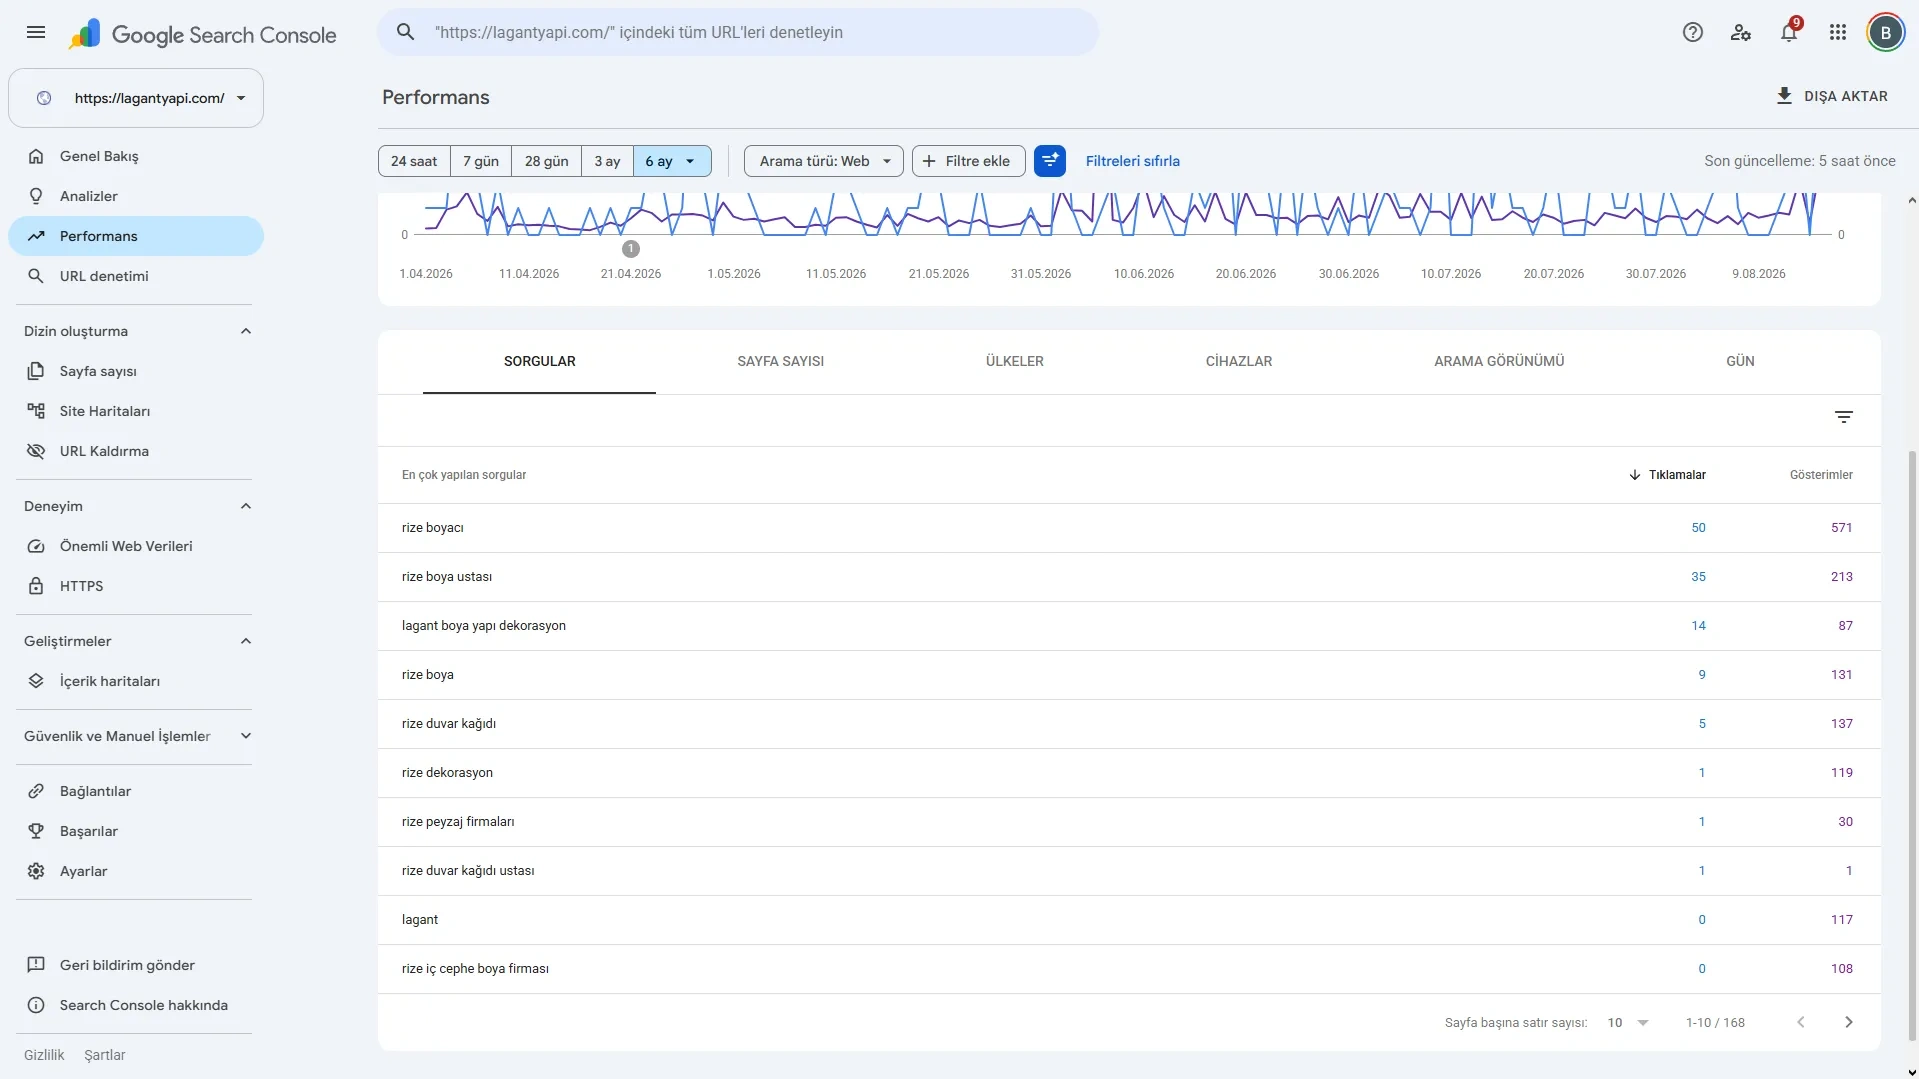Open the Gizlilik footer link
Image resolution: width=1919 pixels, height=1079 pixels.
(44, 1055)
